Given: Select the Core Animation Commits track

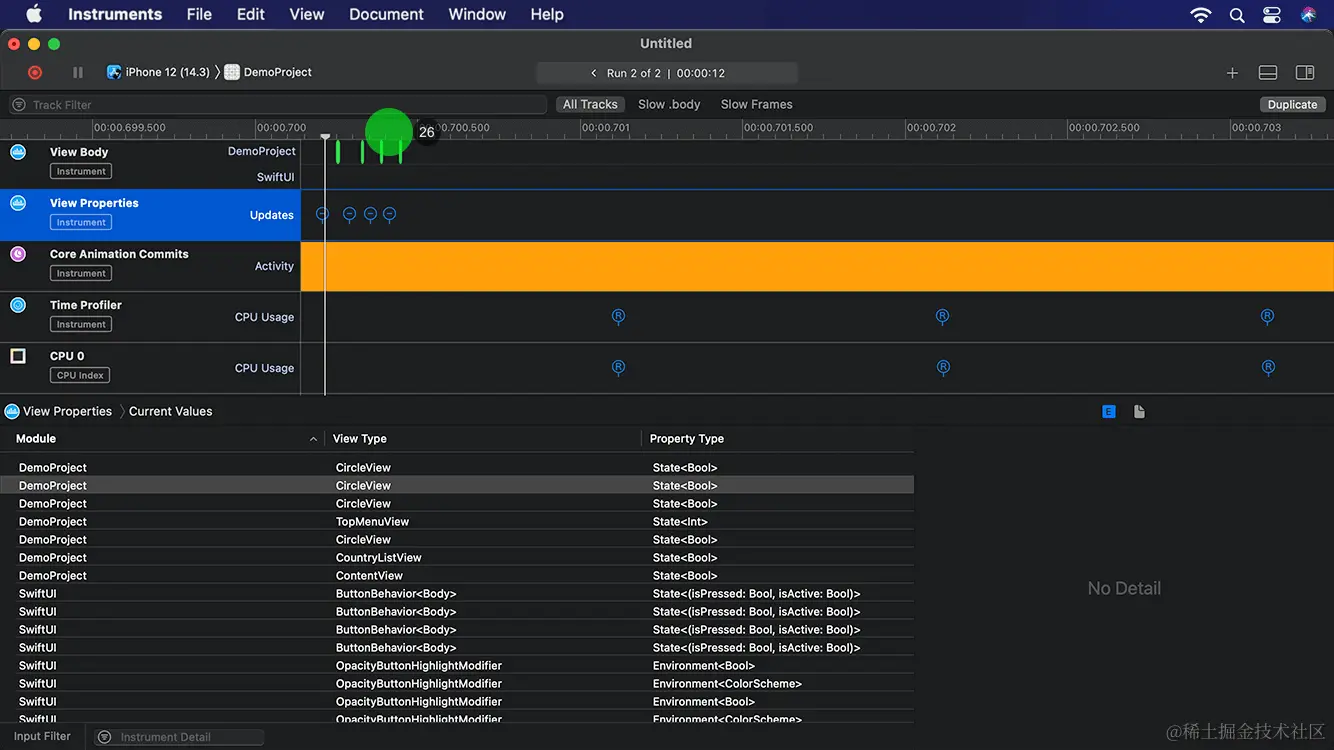Looking at the screenshot, I should point(150,266).
